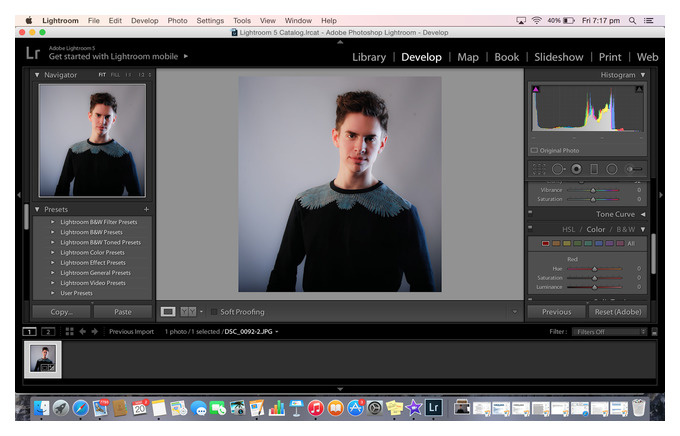Select the red color swatch
The width and height of the screenshot is (680, 436).
[545, 243]
